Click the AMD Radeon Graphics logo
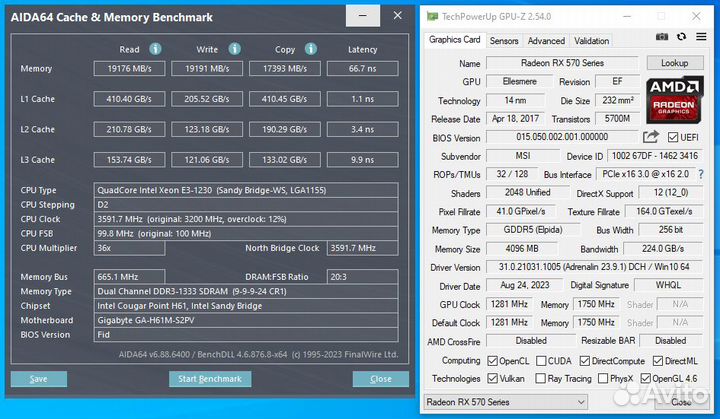The height and width of the screenshot is (419, 720). (x=674, y=100)
